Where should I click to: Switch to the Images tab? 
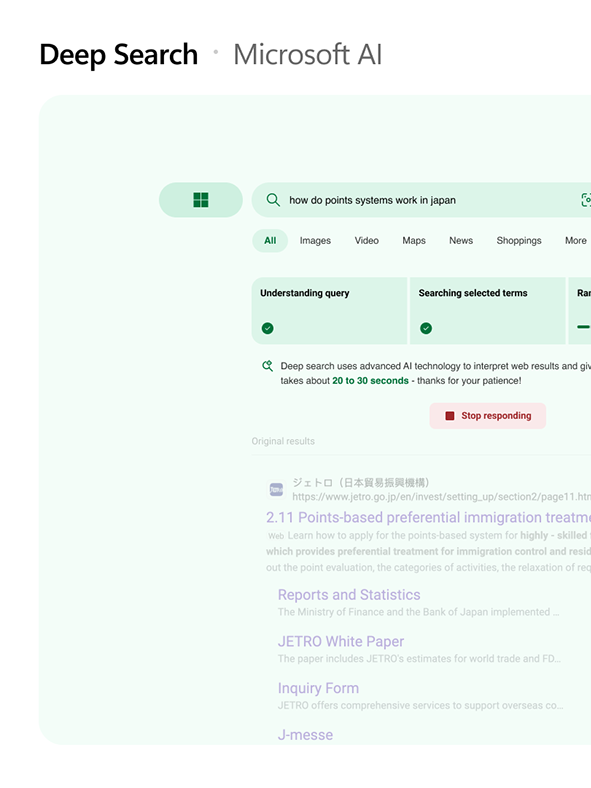point(315,241)
